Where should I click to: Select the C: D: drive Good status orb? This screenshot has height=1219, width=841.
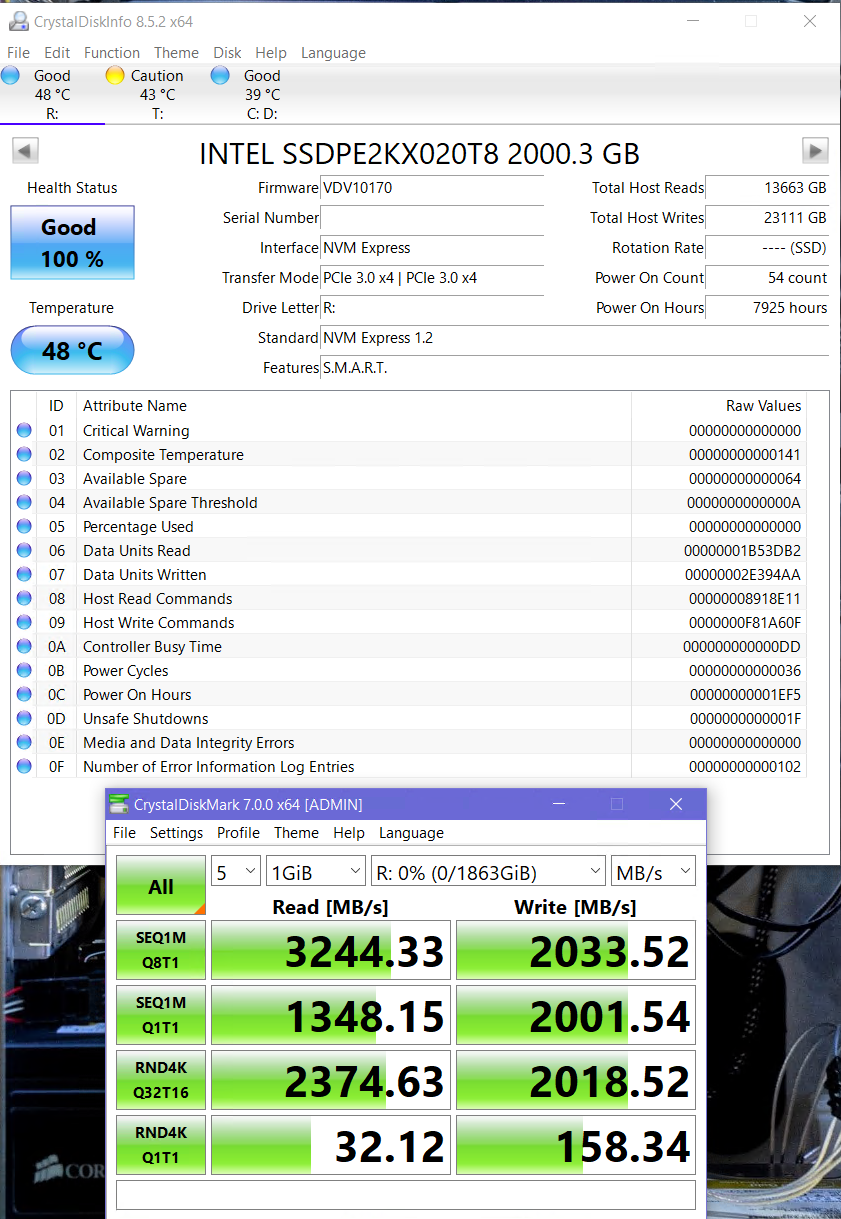(221, 75)
